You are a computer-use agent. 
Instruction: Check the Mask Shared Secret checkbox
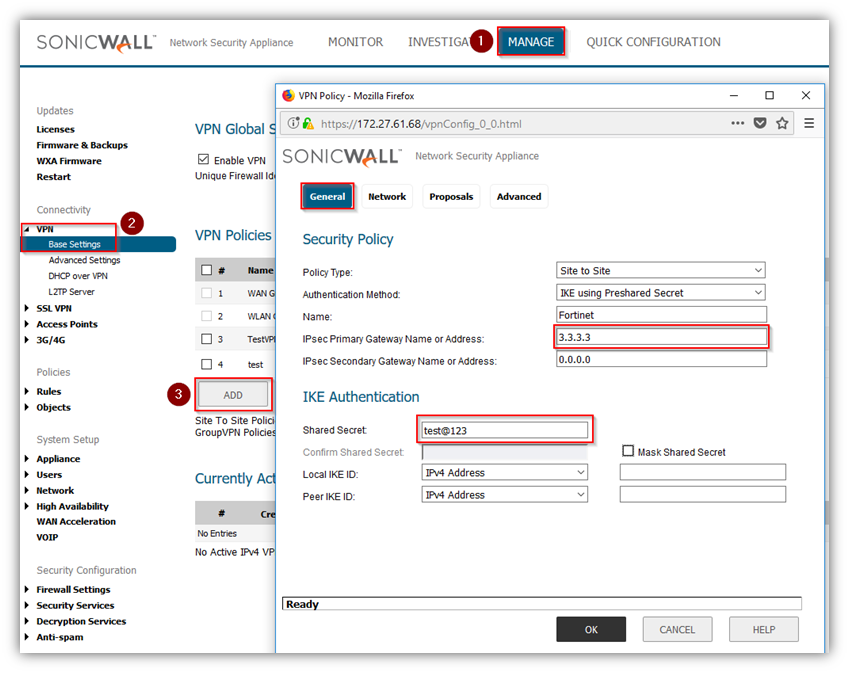(x=628, y=450)
